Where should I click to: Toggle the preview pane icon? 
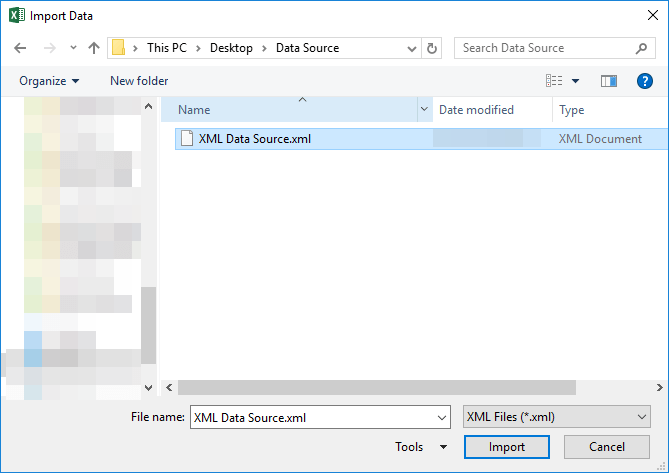pyautogui.click(x=608, y=81)
